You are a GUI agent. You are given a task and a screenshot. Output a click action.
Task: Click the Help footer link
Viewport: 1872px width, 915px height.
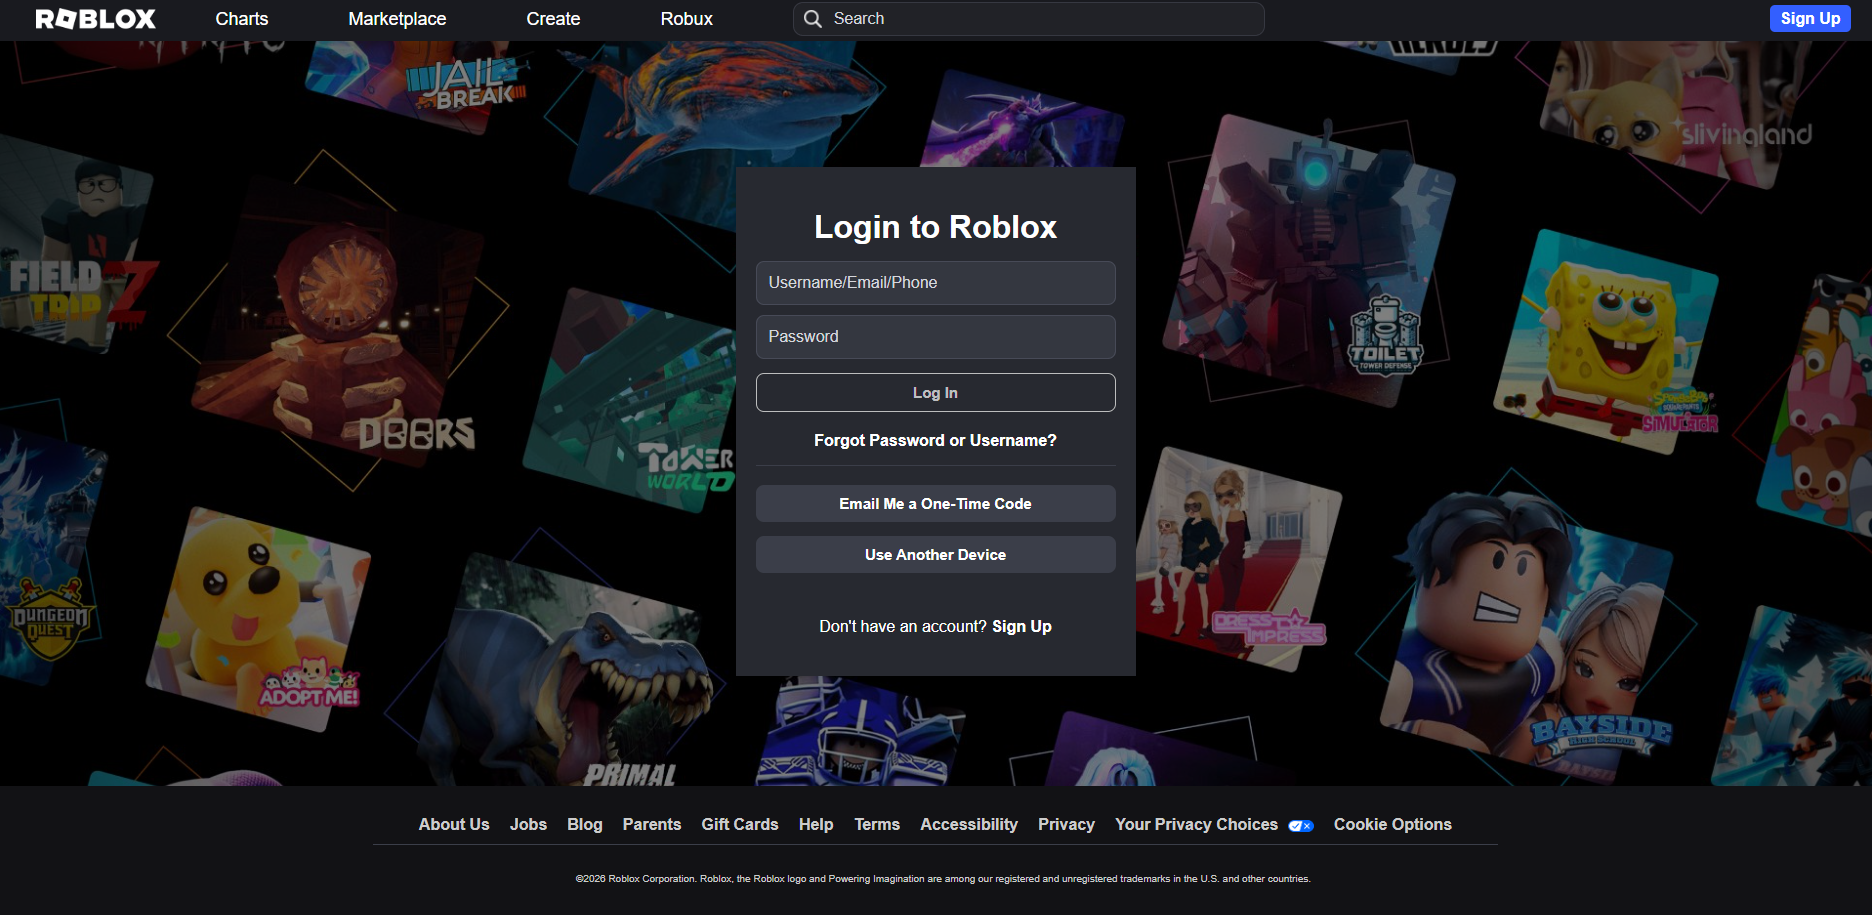(816, 824)
